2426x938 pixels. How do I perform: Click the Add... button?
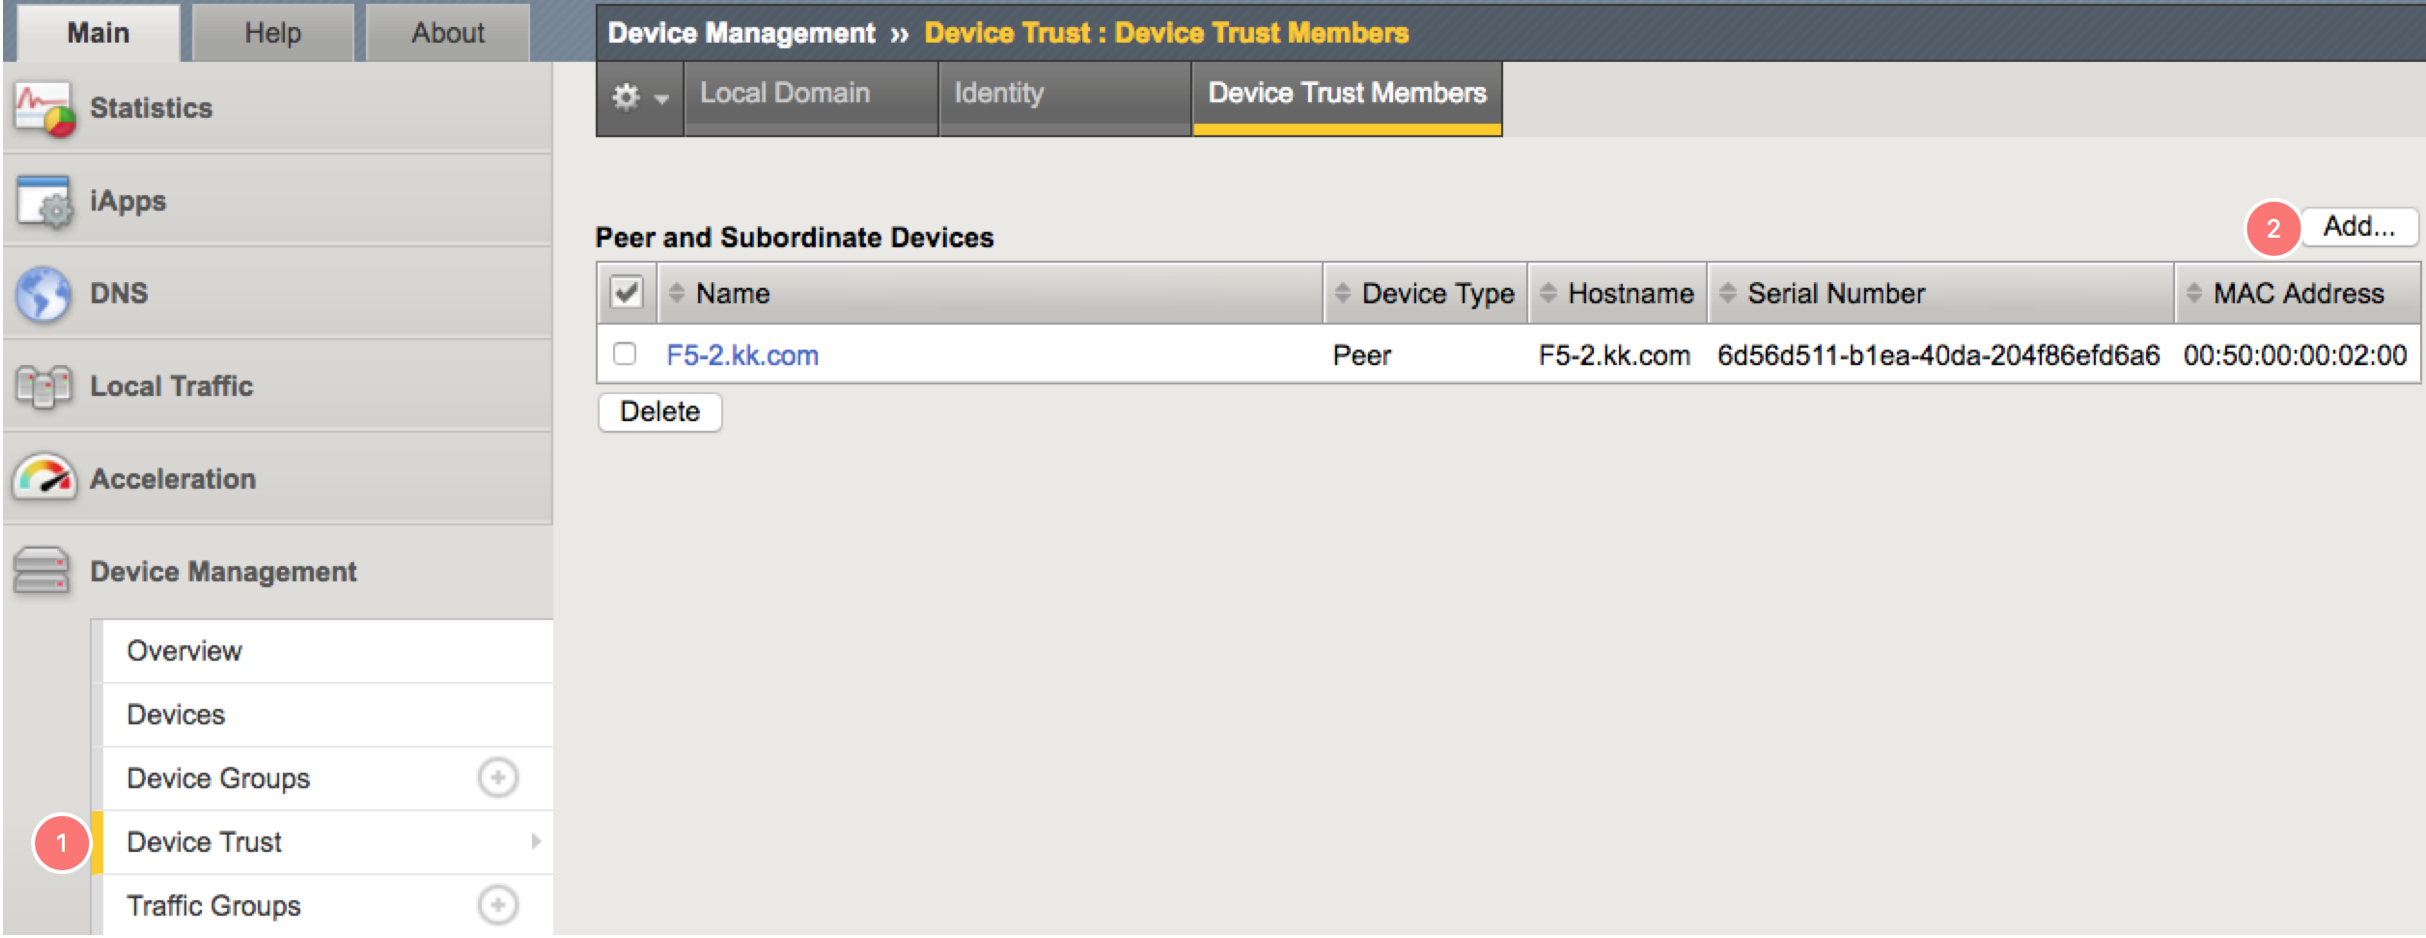click(x=2358, y=227)
